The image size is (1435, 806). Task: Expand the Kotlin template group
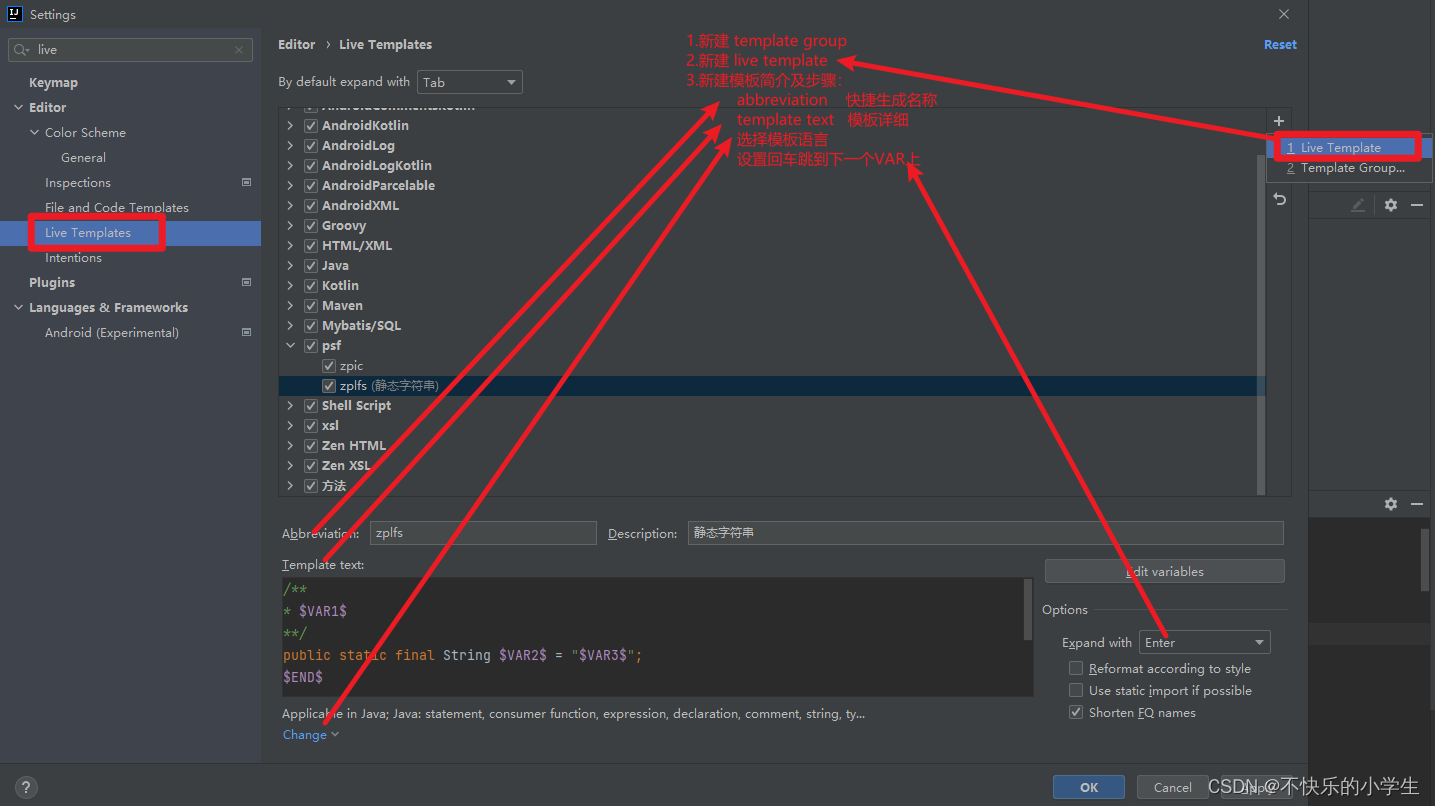click(x=290, y=286)
